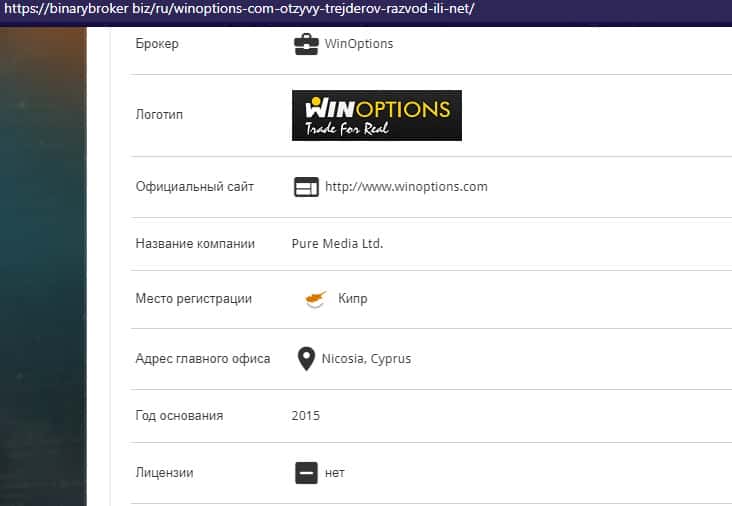Click the Место регистрации row label

tap(193, 299)
